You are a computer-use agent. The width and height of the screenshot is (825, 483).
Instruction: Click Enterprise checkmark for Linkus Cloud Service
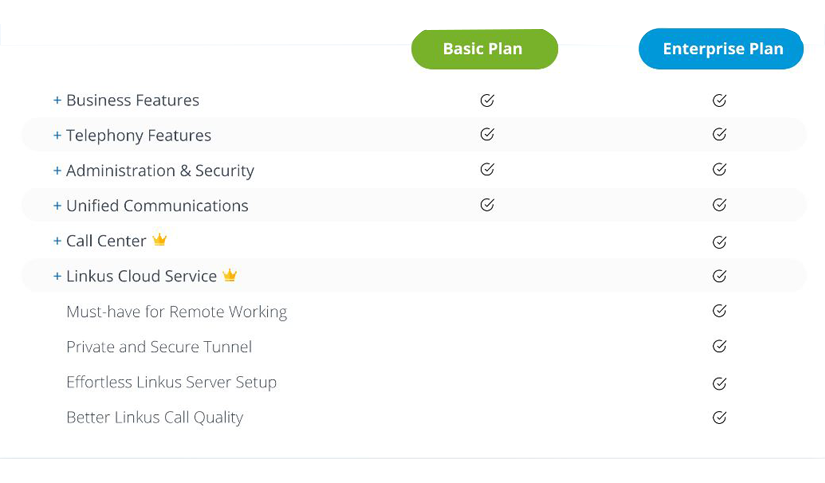click(x=719, y=276)
